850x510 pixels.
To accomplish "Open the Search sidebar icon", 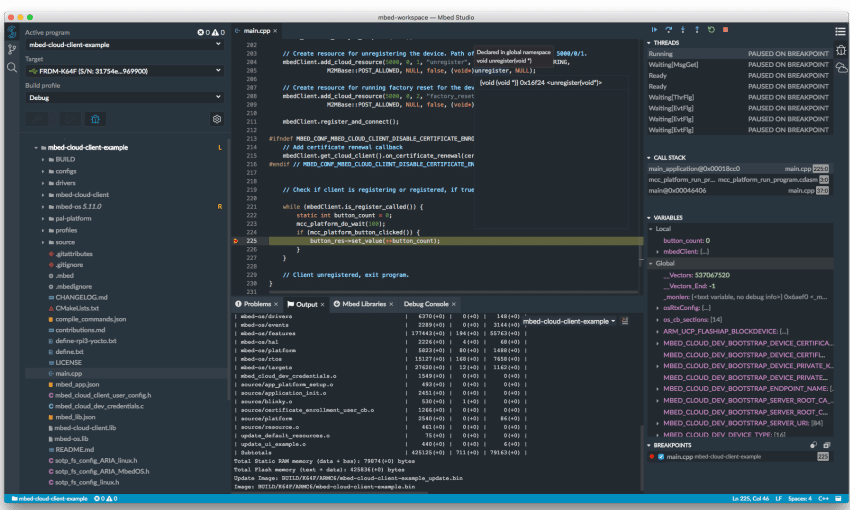I will click(x=12, y=67).
